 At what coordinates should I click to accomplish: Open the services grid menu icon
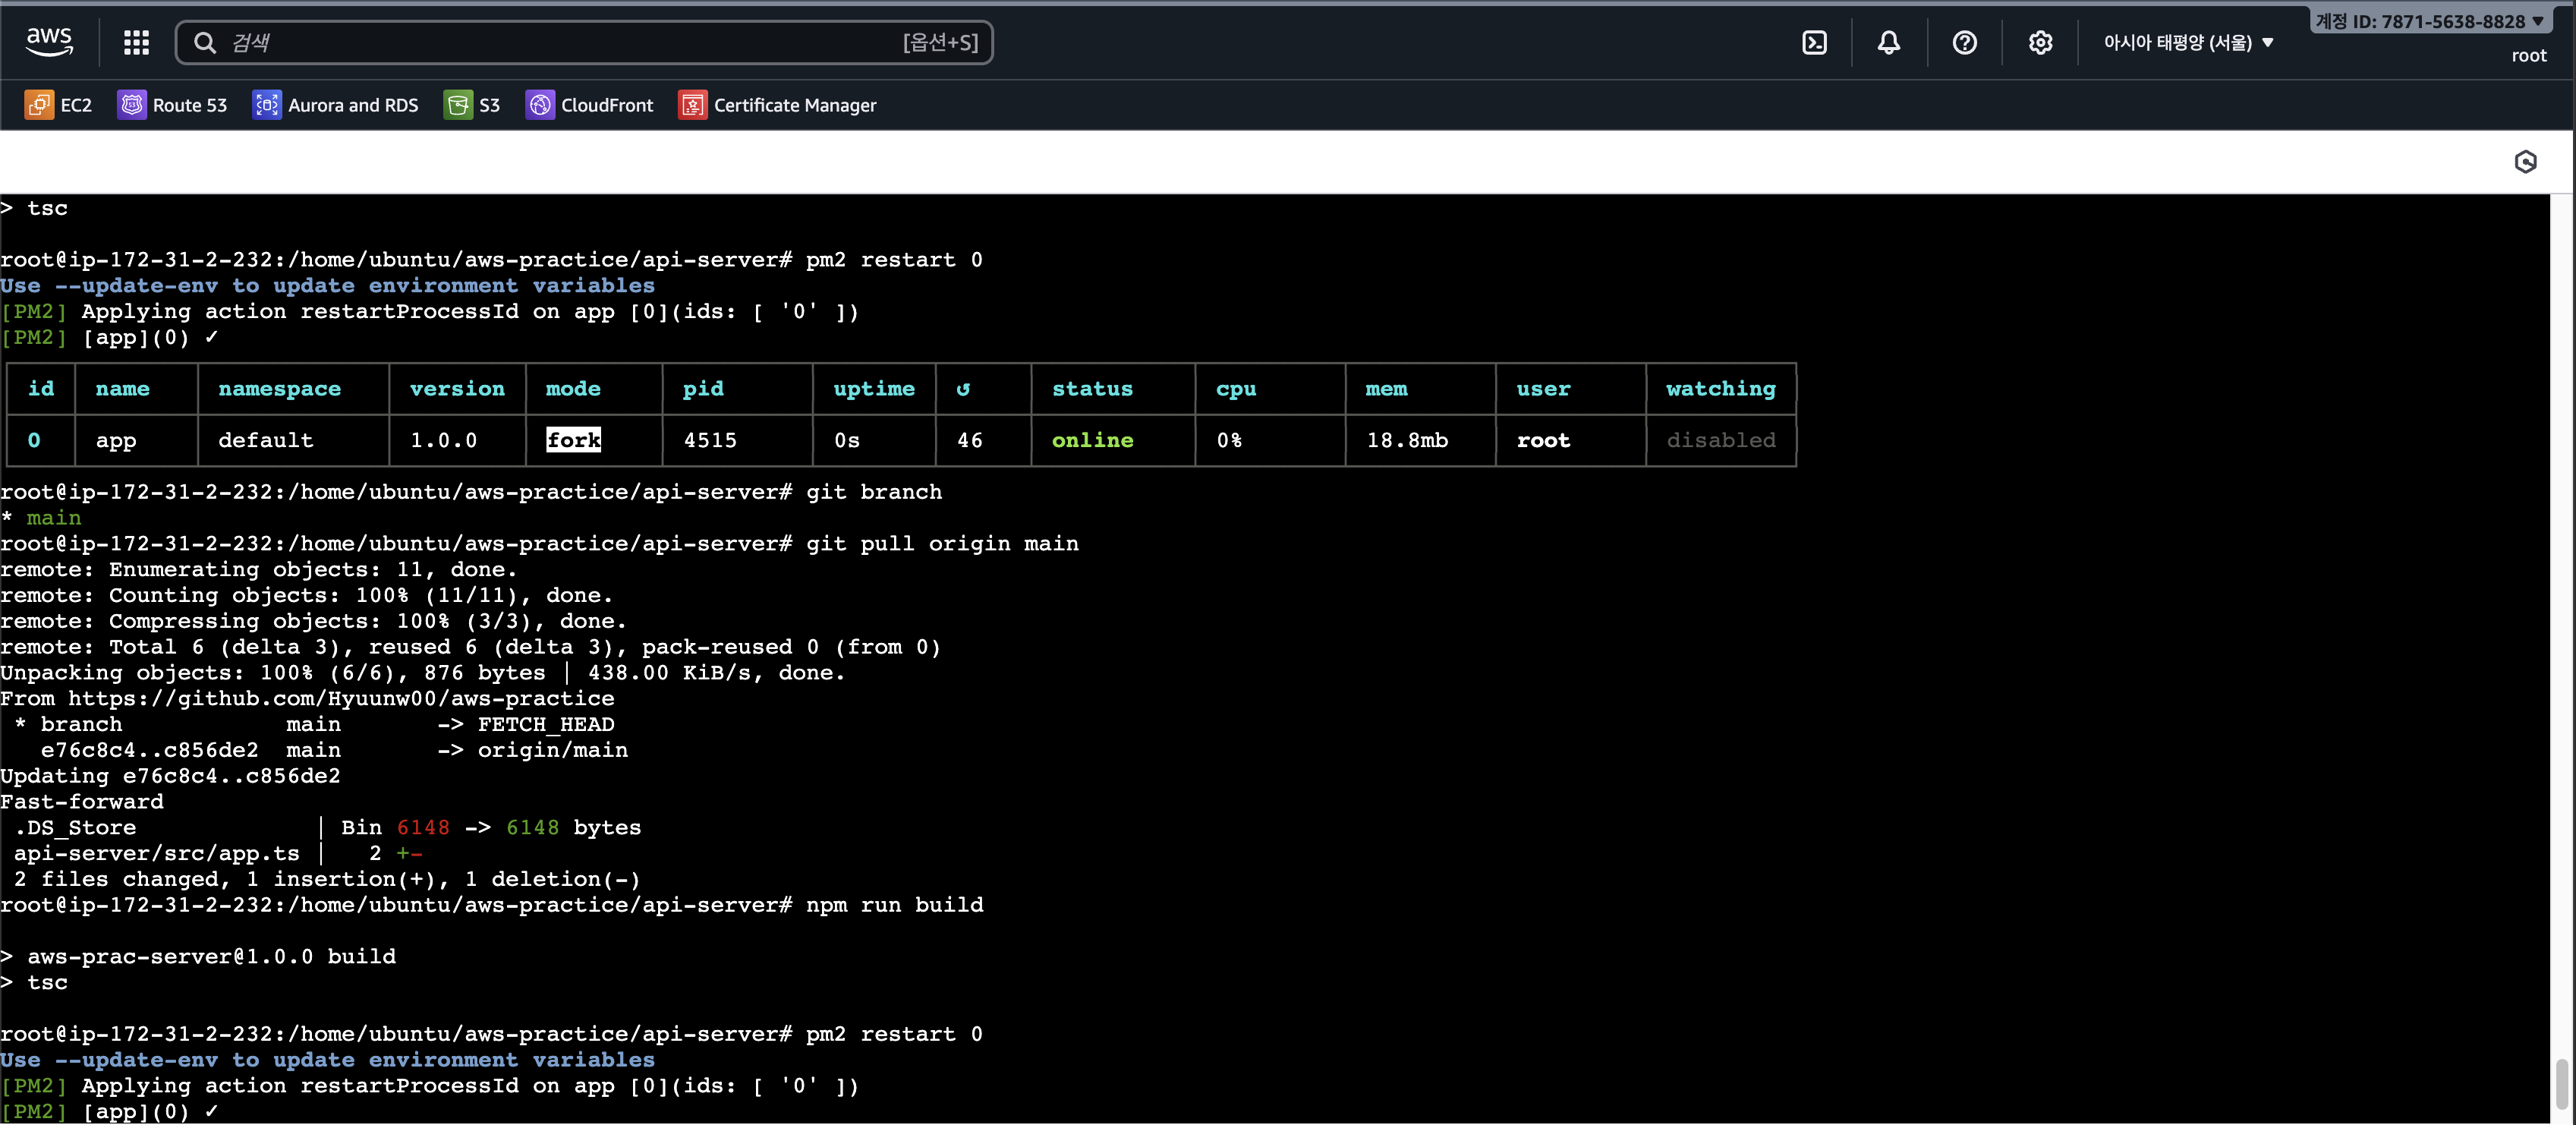click(x=136, y=42)
